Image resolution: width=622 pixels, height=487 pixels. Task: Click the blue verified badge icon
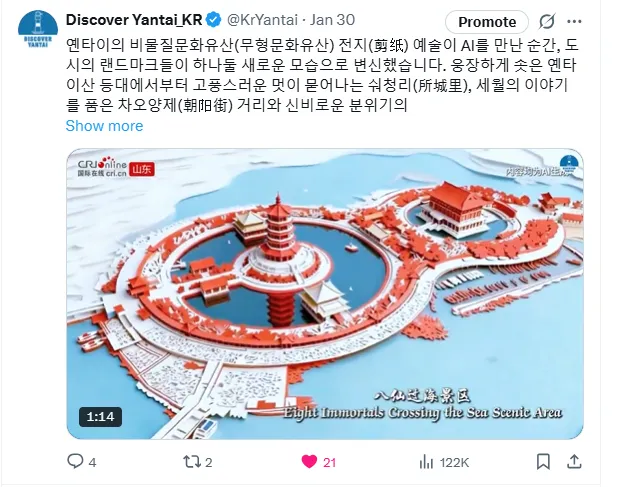(215, 20)
